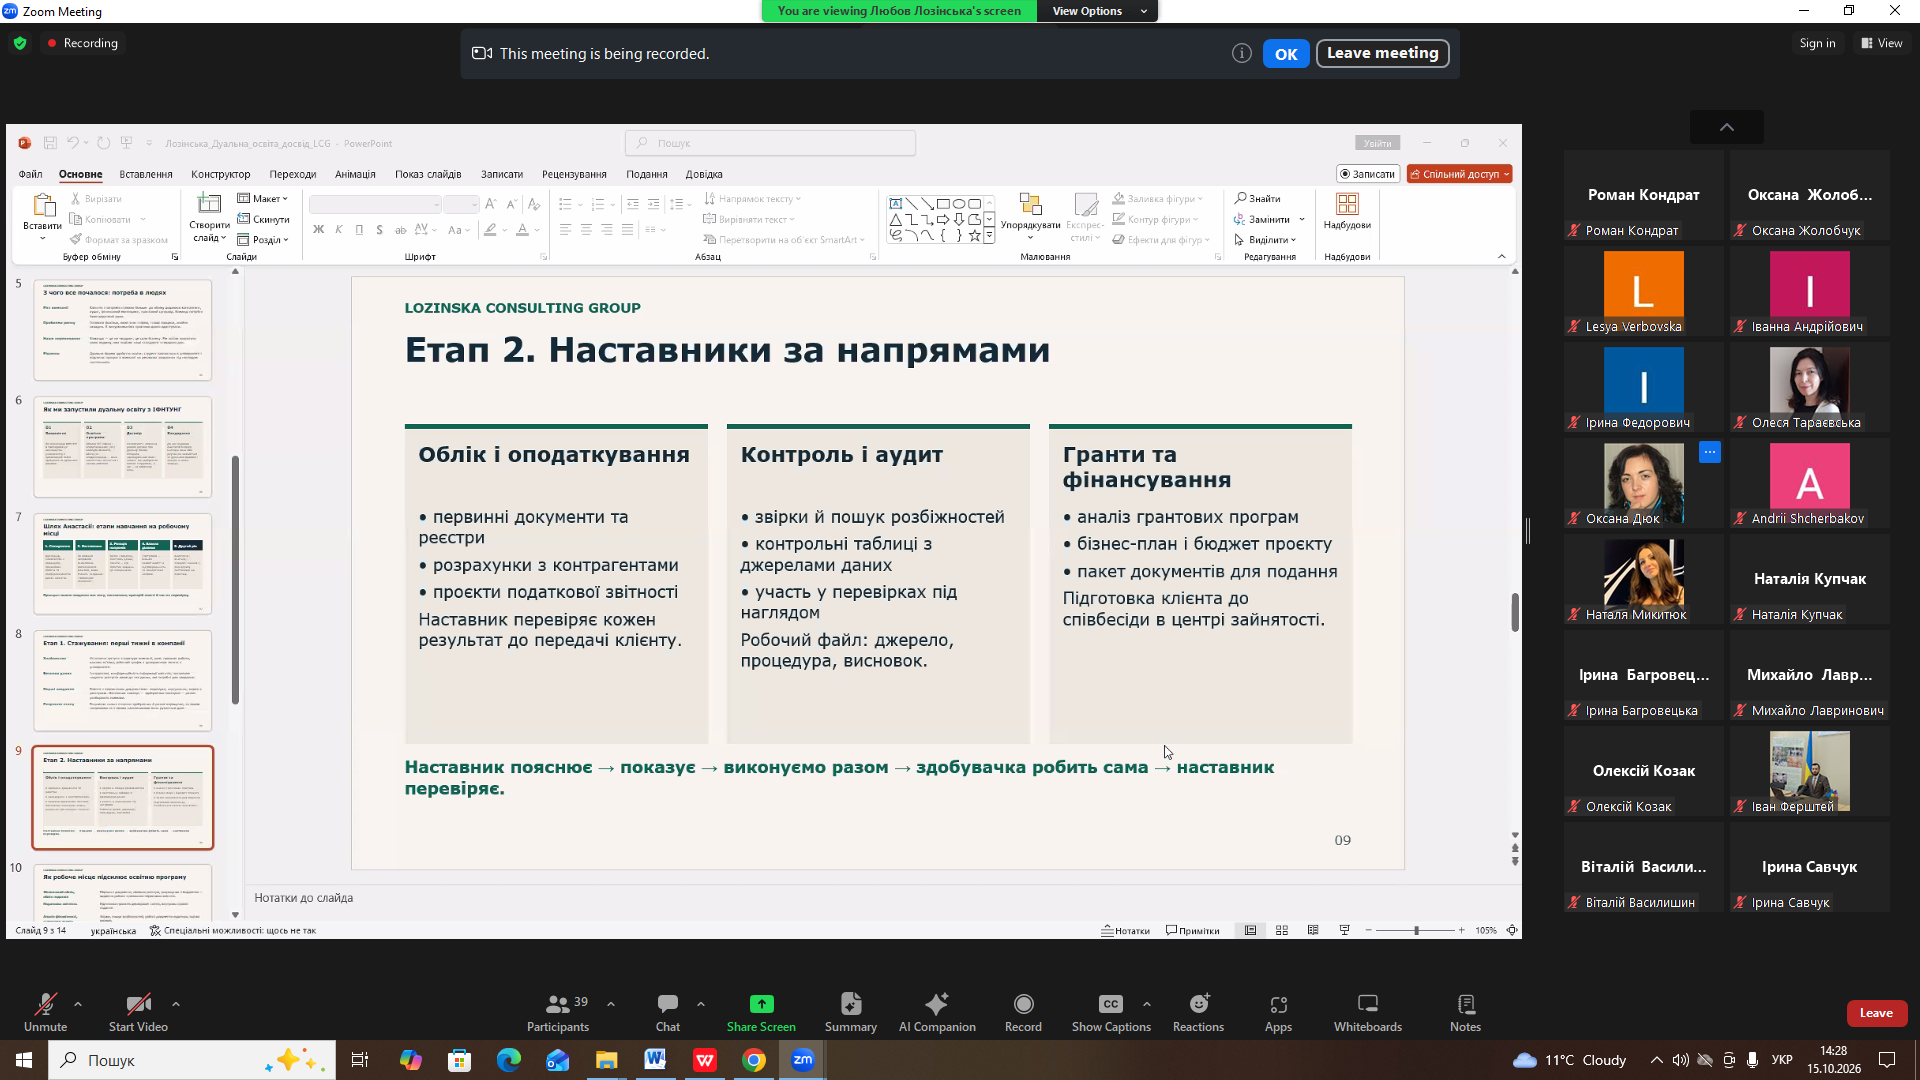The height and width of the screenshot is (1080, 1920).
Task: Open Whiteboards
Action: coord(1367,1012)
